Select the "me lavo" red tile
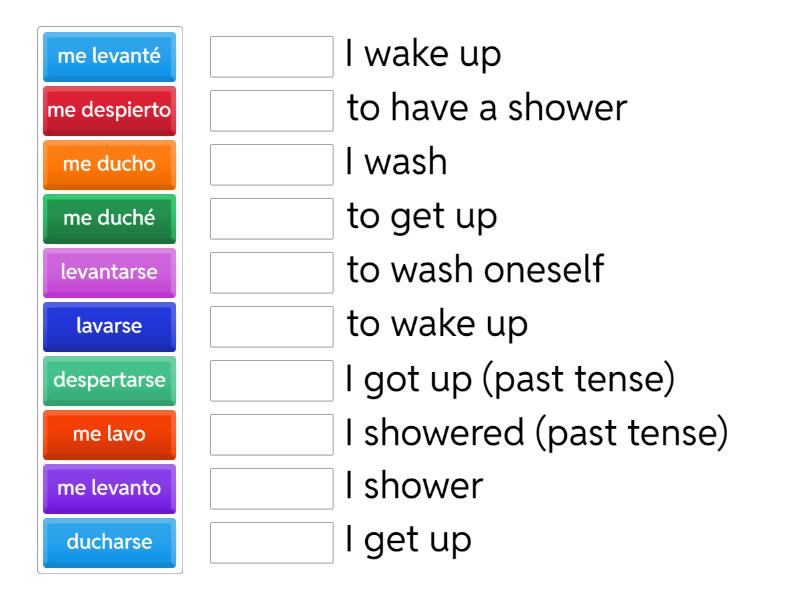800x600 pixels. (x=108, y=435)
